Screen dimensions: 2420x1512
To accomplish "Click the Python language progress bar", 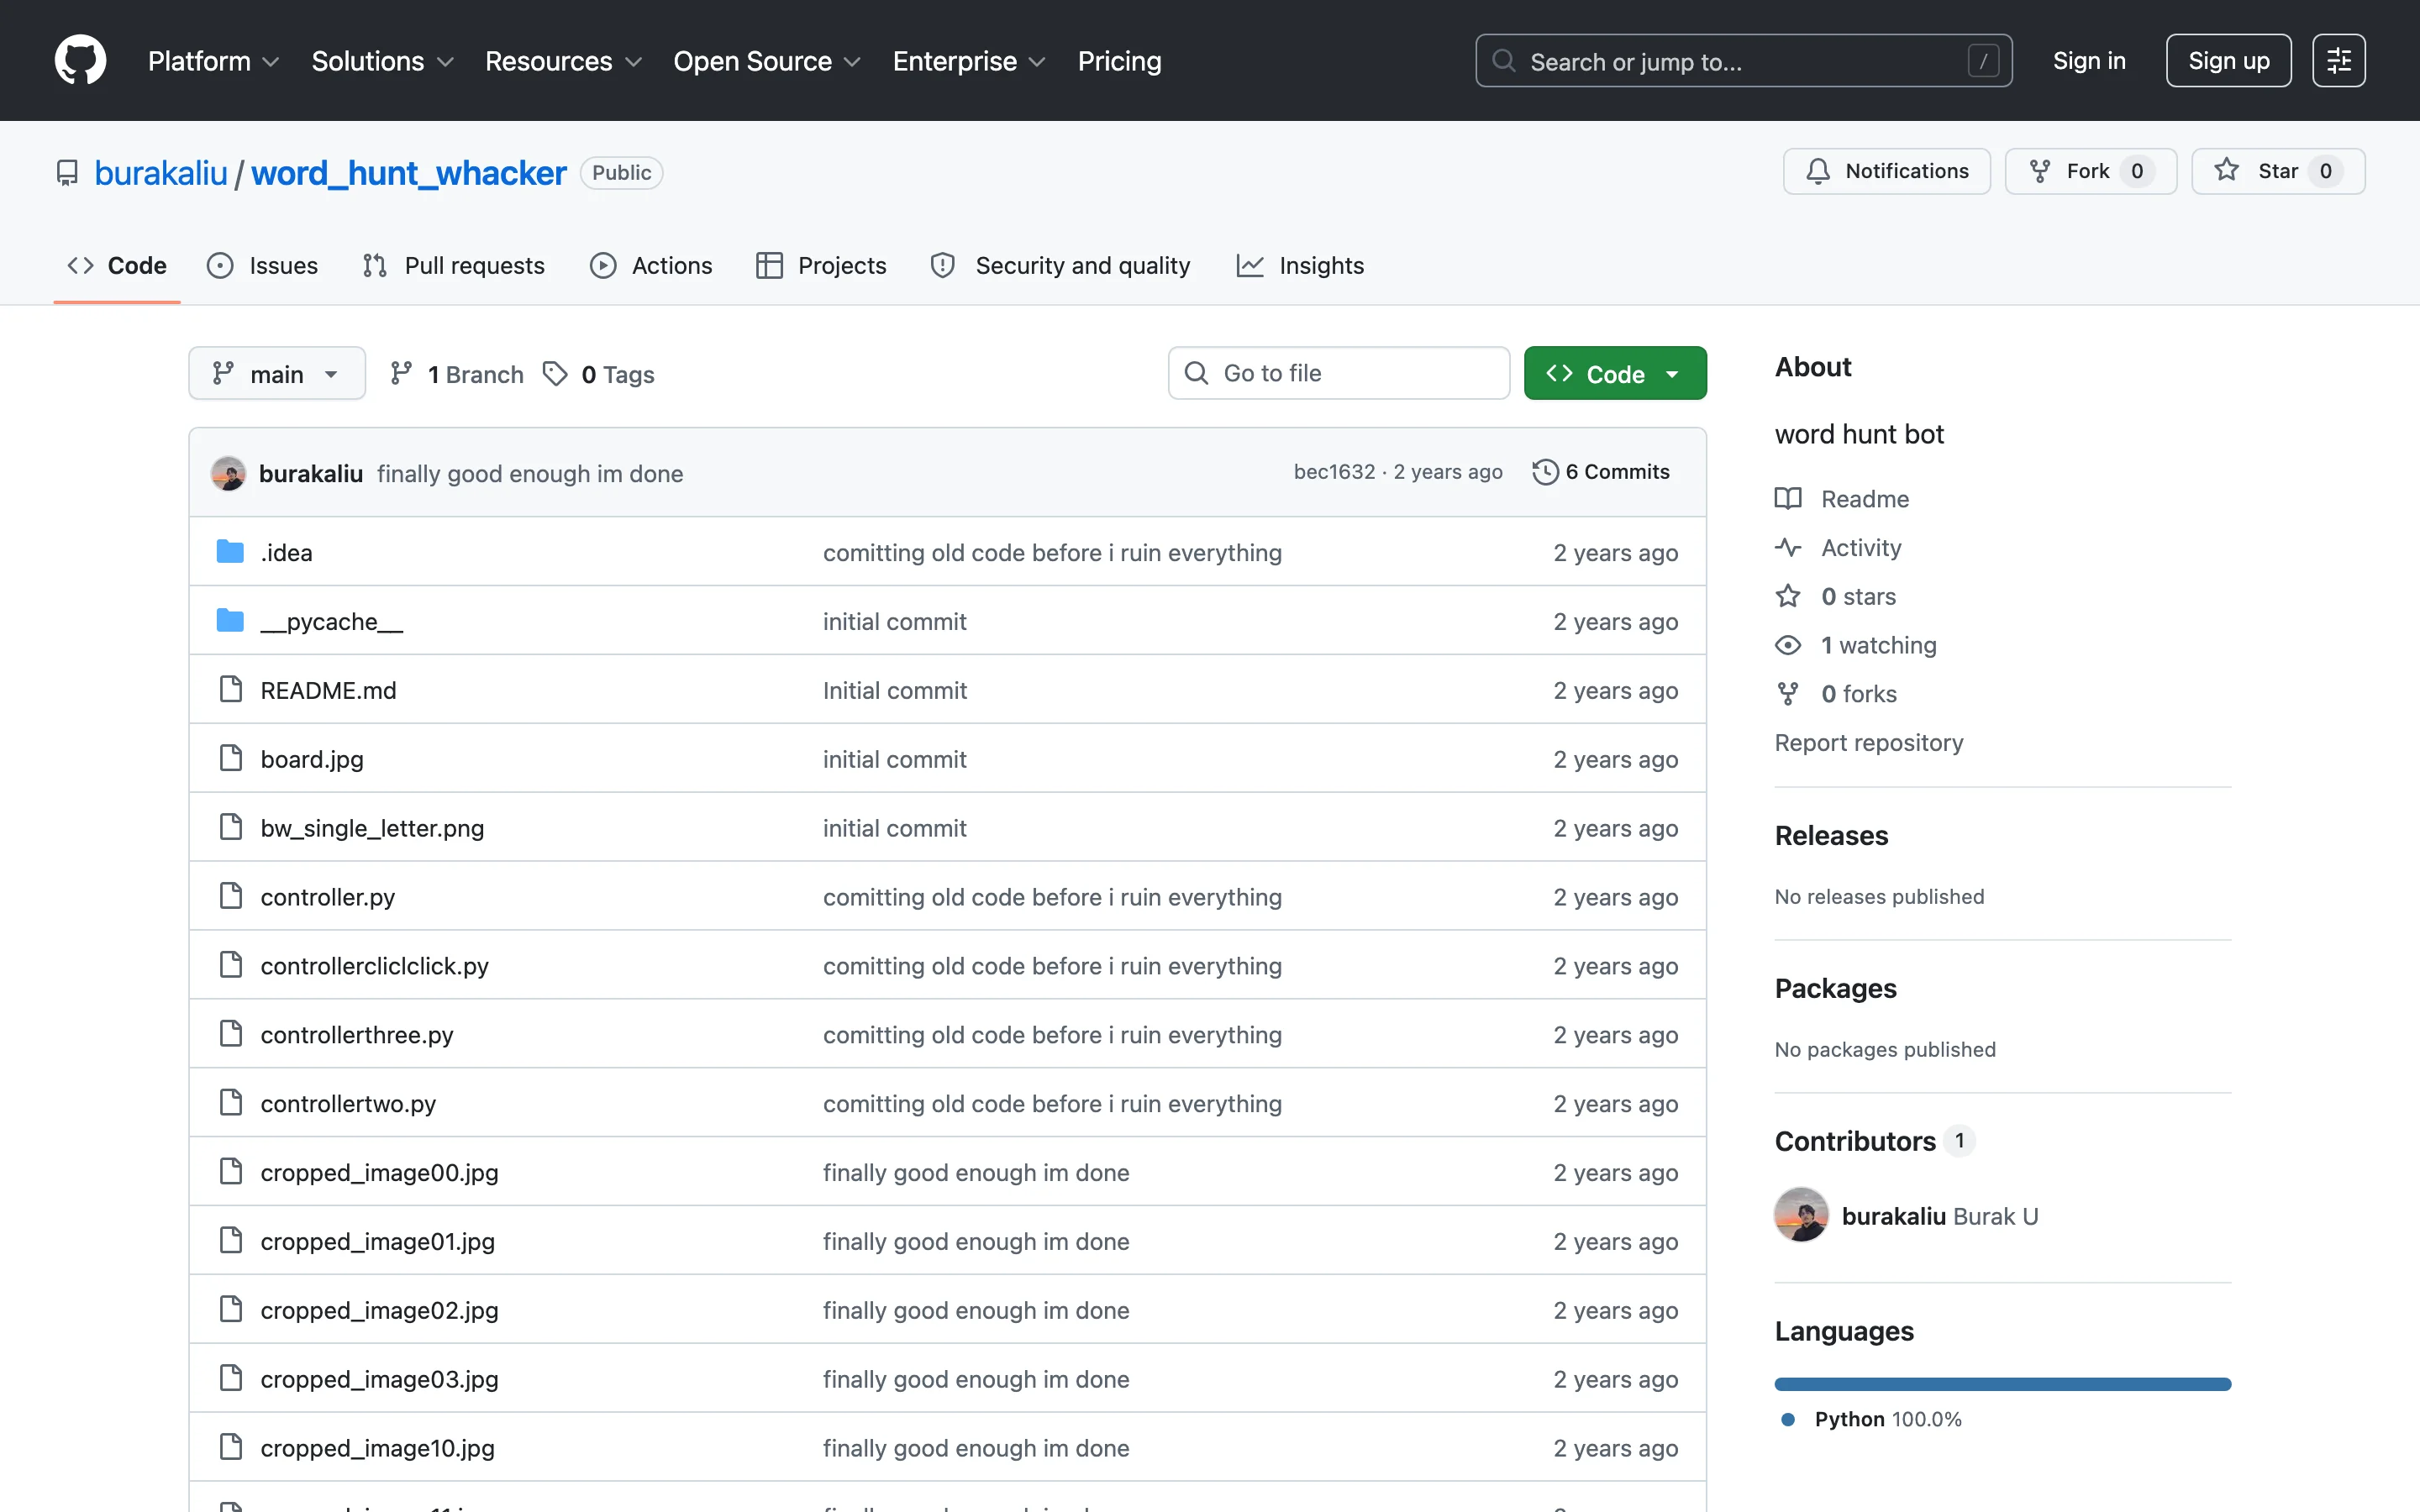I will (2002, 1384).
